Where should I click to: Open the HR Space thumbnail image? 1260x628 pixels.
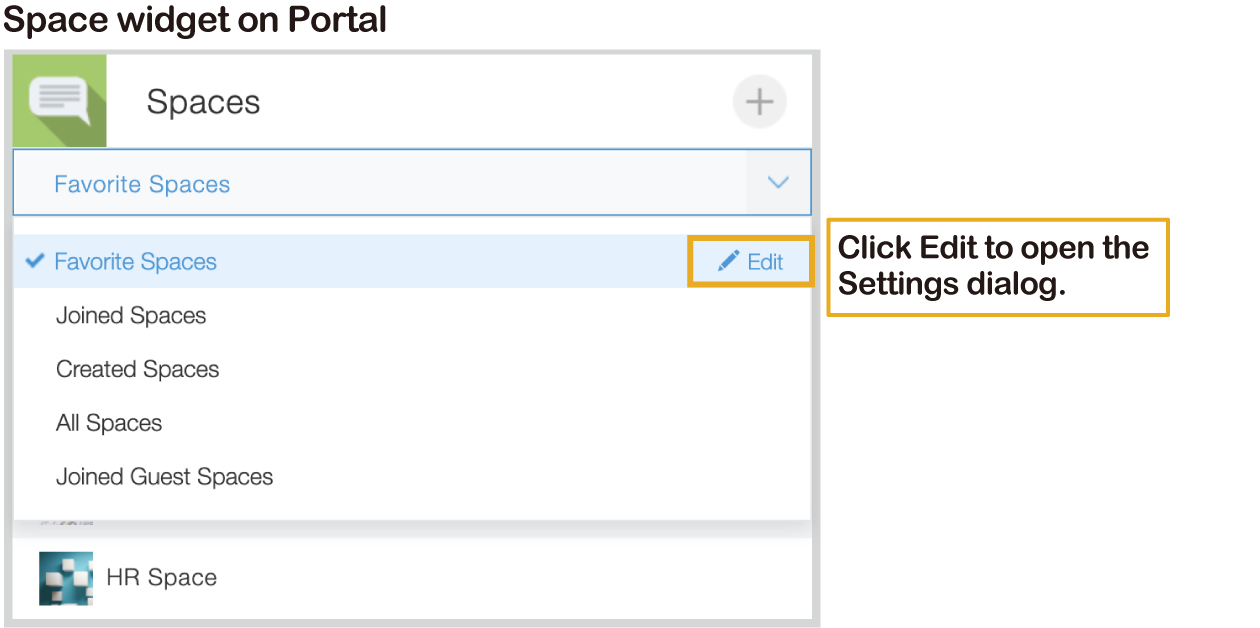tap(66, 578)
